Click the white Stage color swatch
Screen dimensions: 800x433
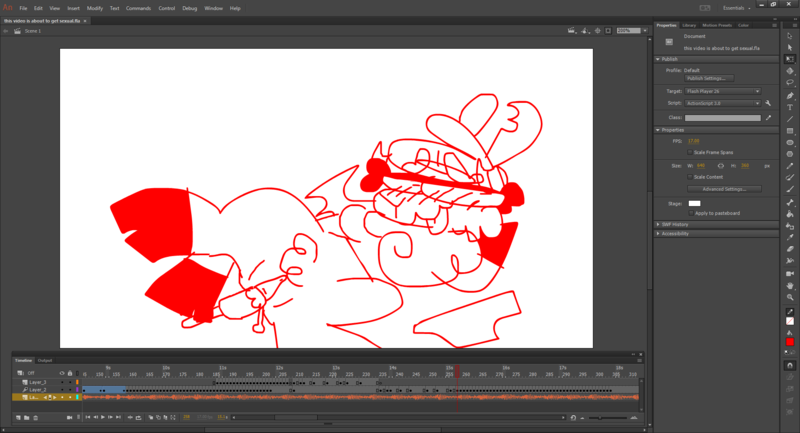tap(695, 204)
